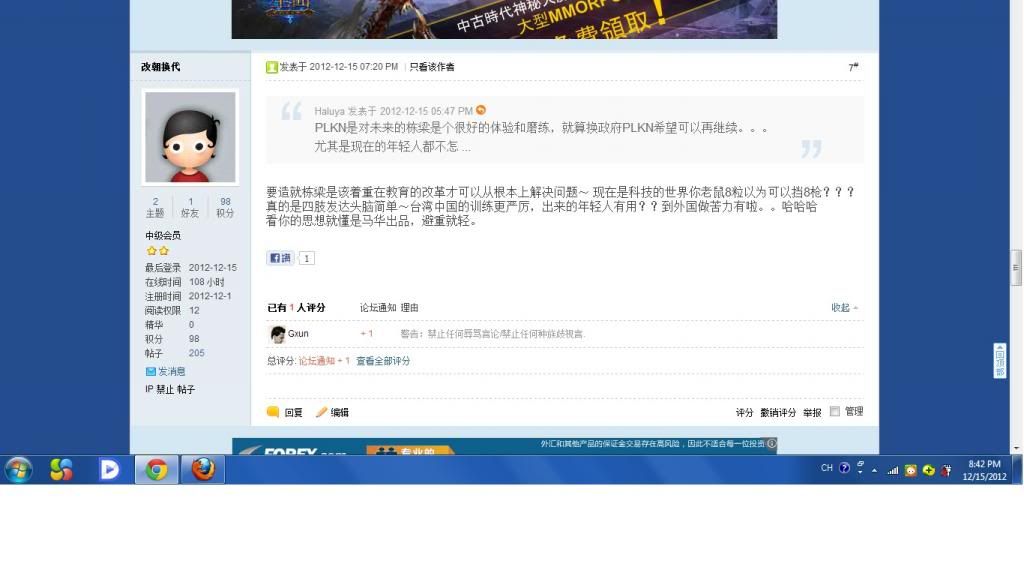Open 查看全部评分 link
Viewport: 1024px width, 575px height.
point(383,361)
